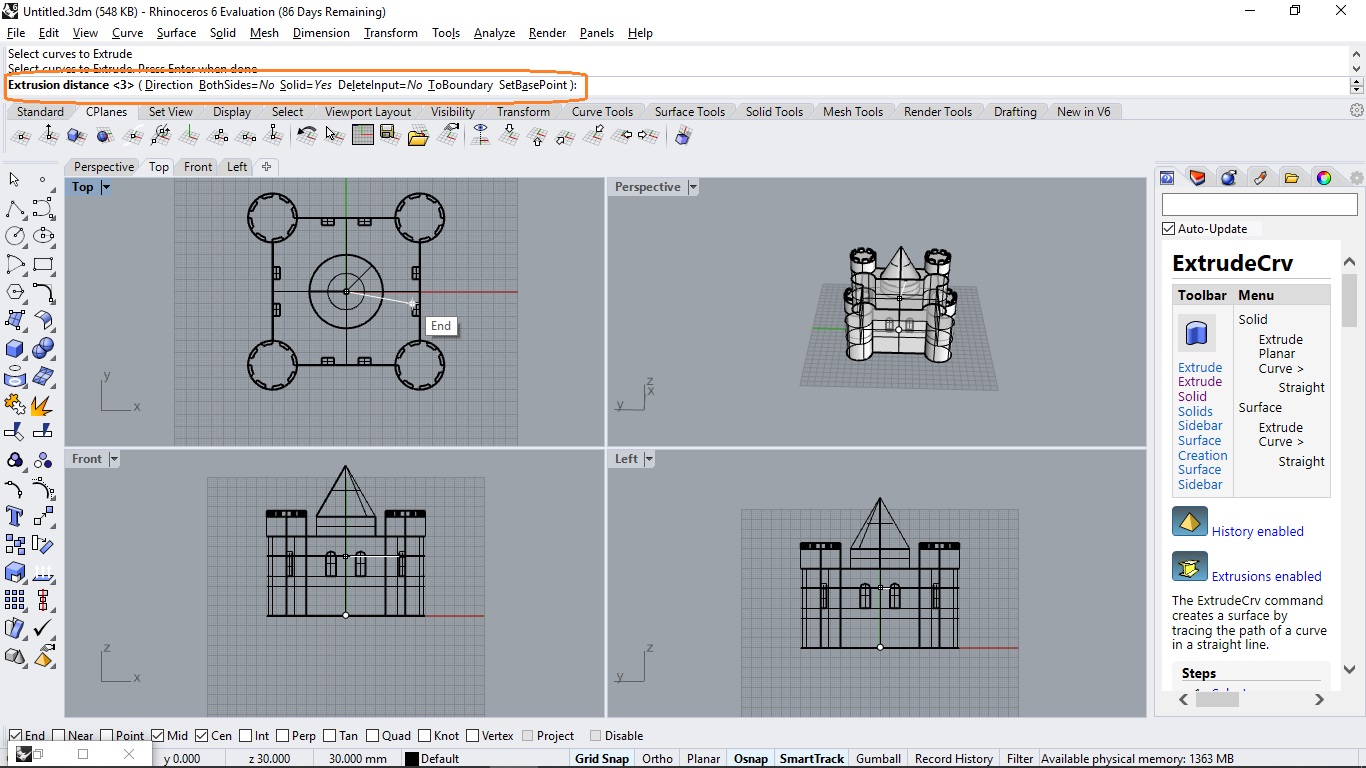Click the BothSides=No command option

236,85
